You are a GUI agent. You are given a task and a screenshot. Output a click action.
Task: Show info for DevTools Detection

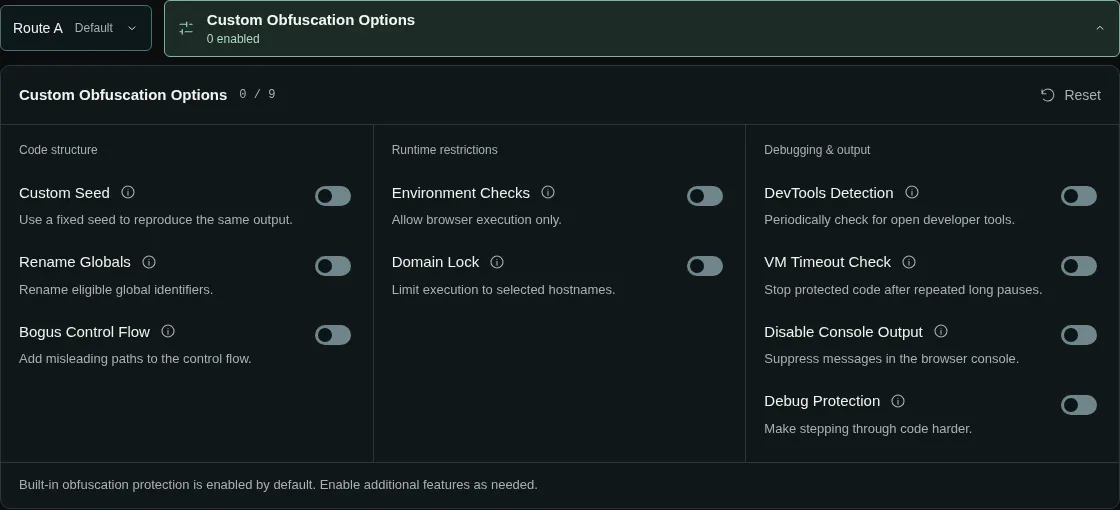tap(911, 192)
